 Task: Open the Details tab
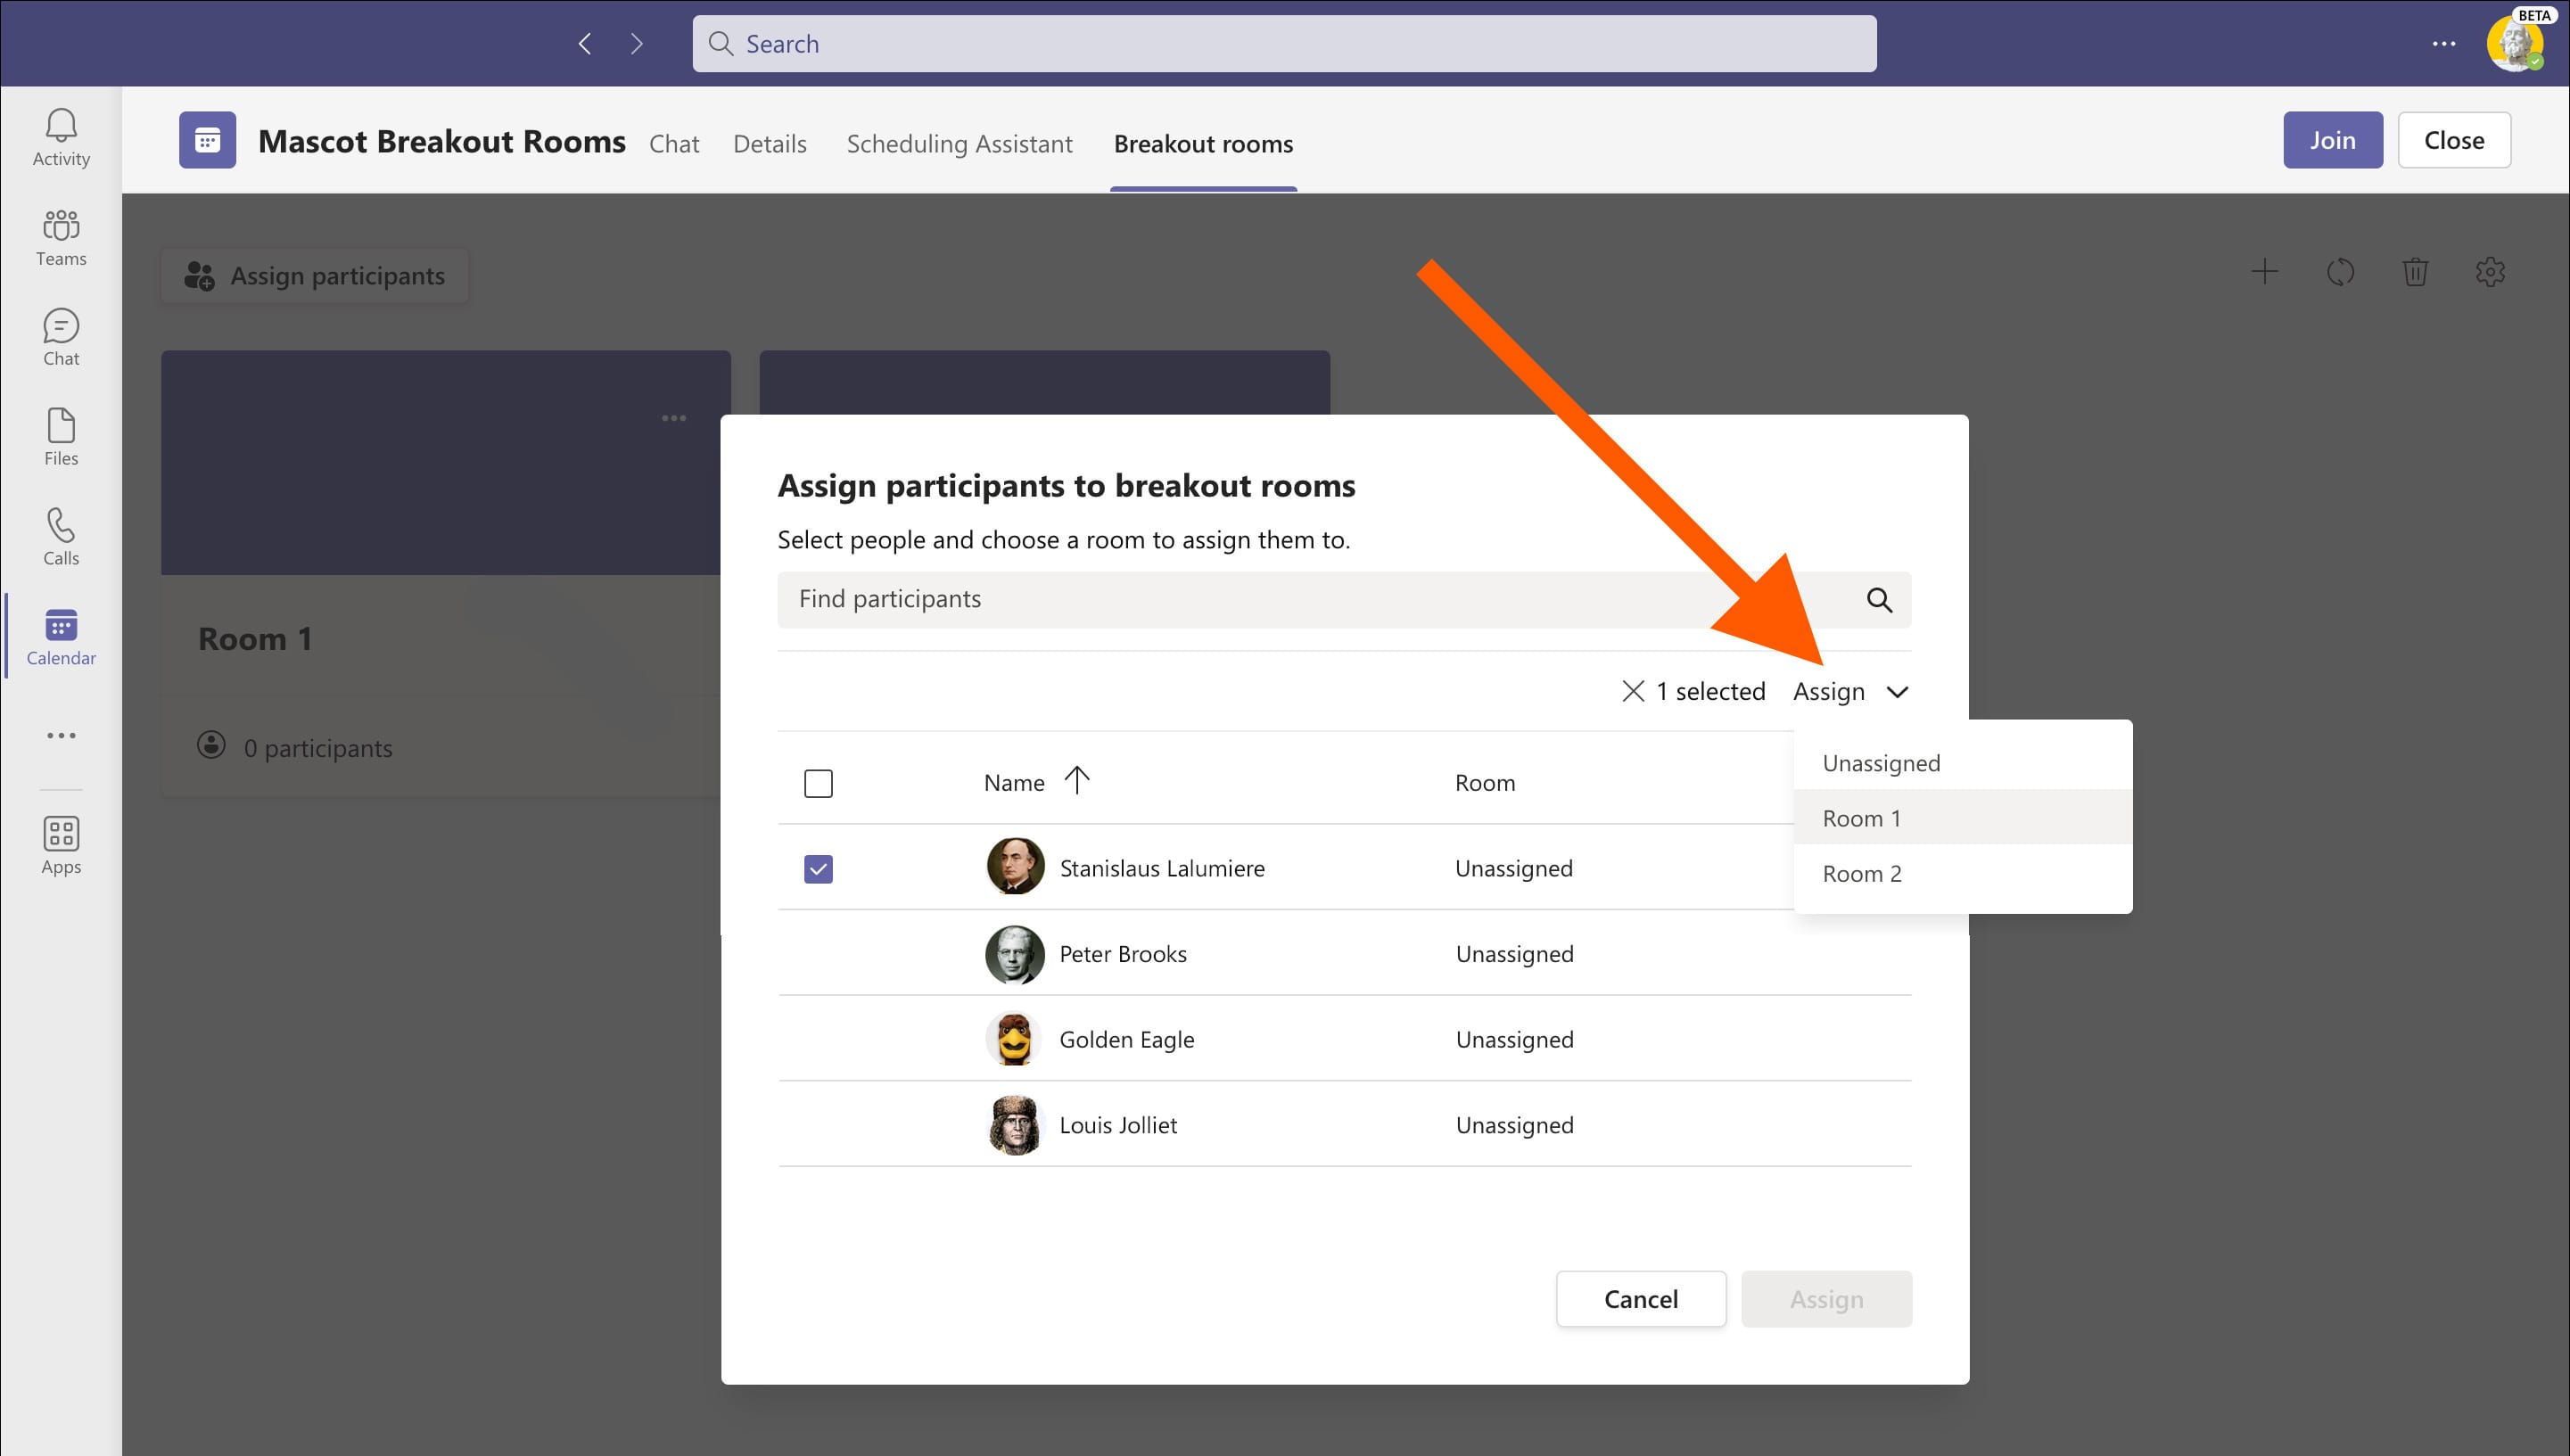769,144
